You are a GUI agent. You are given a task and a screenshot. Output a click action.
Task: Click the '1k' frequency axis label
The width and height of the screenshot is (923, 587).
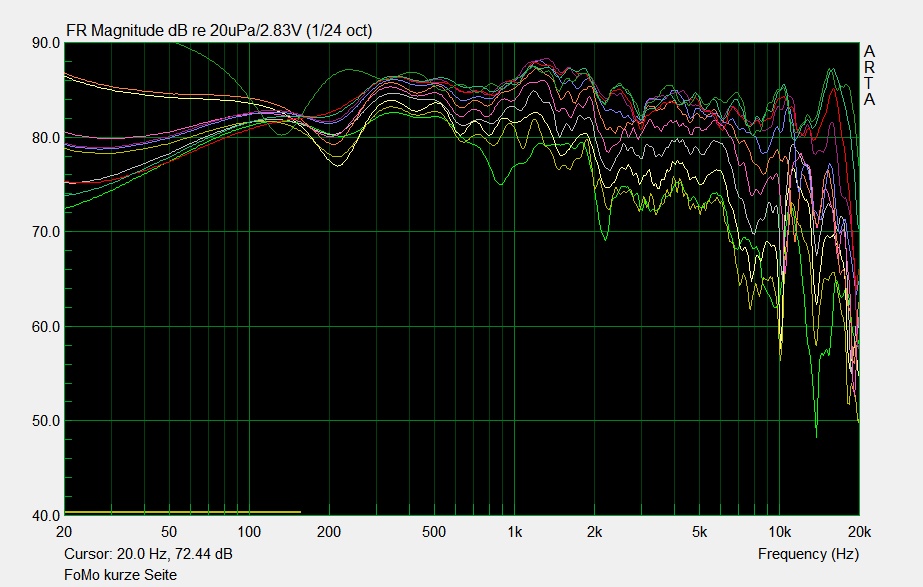[x=514, y=532]
